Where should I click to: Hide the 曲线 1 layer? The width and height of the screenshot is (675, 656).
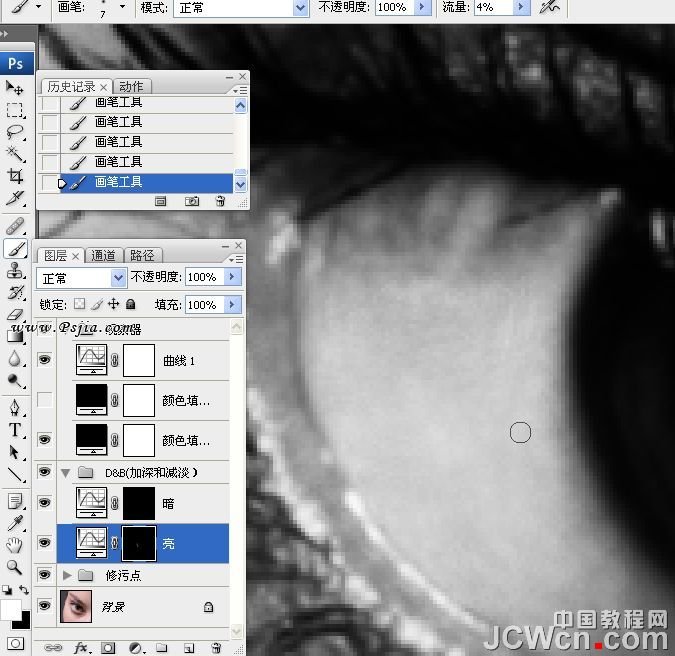pyautogui.click(x=44, y=359)
